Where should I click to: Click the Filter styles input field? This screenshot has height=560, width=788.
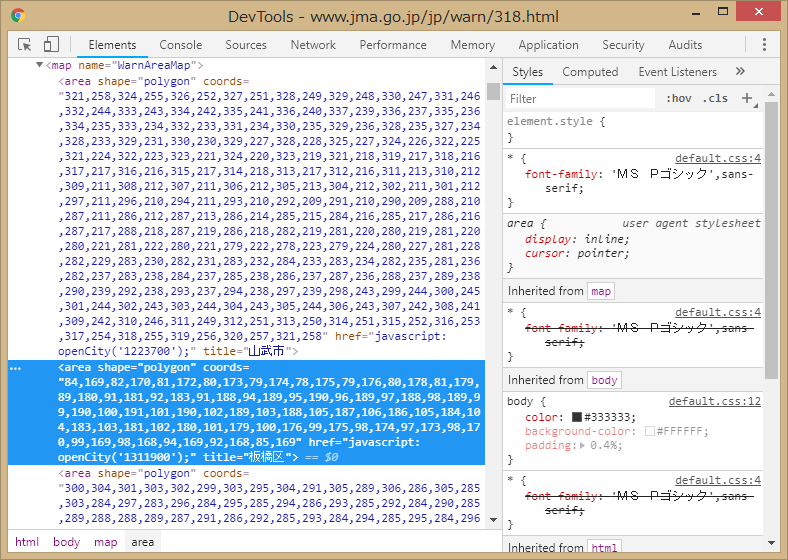580,98
